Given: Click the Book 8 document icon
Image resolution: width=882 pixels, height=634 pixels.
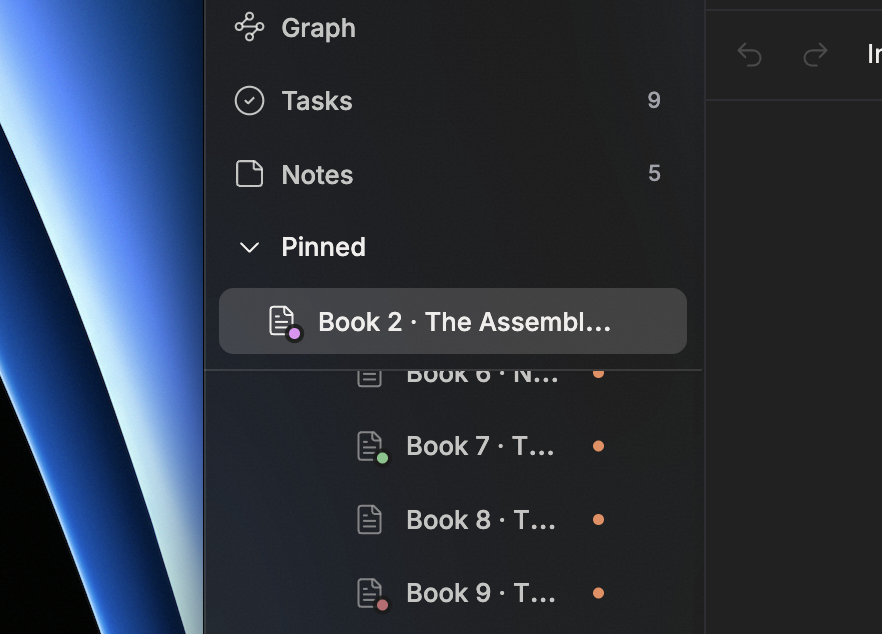Looking at the screenshot, I should (x=370, y=519).
